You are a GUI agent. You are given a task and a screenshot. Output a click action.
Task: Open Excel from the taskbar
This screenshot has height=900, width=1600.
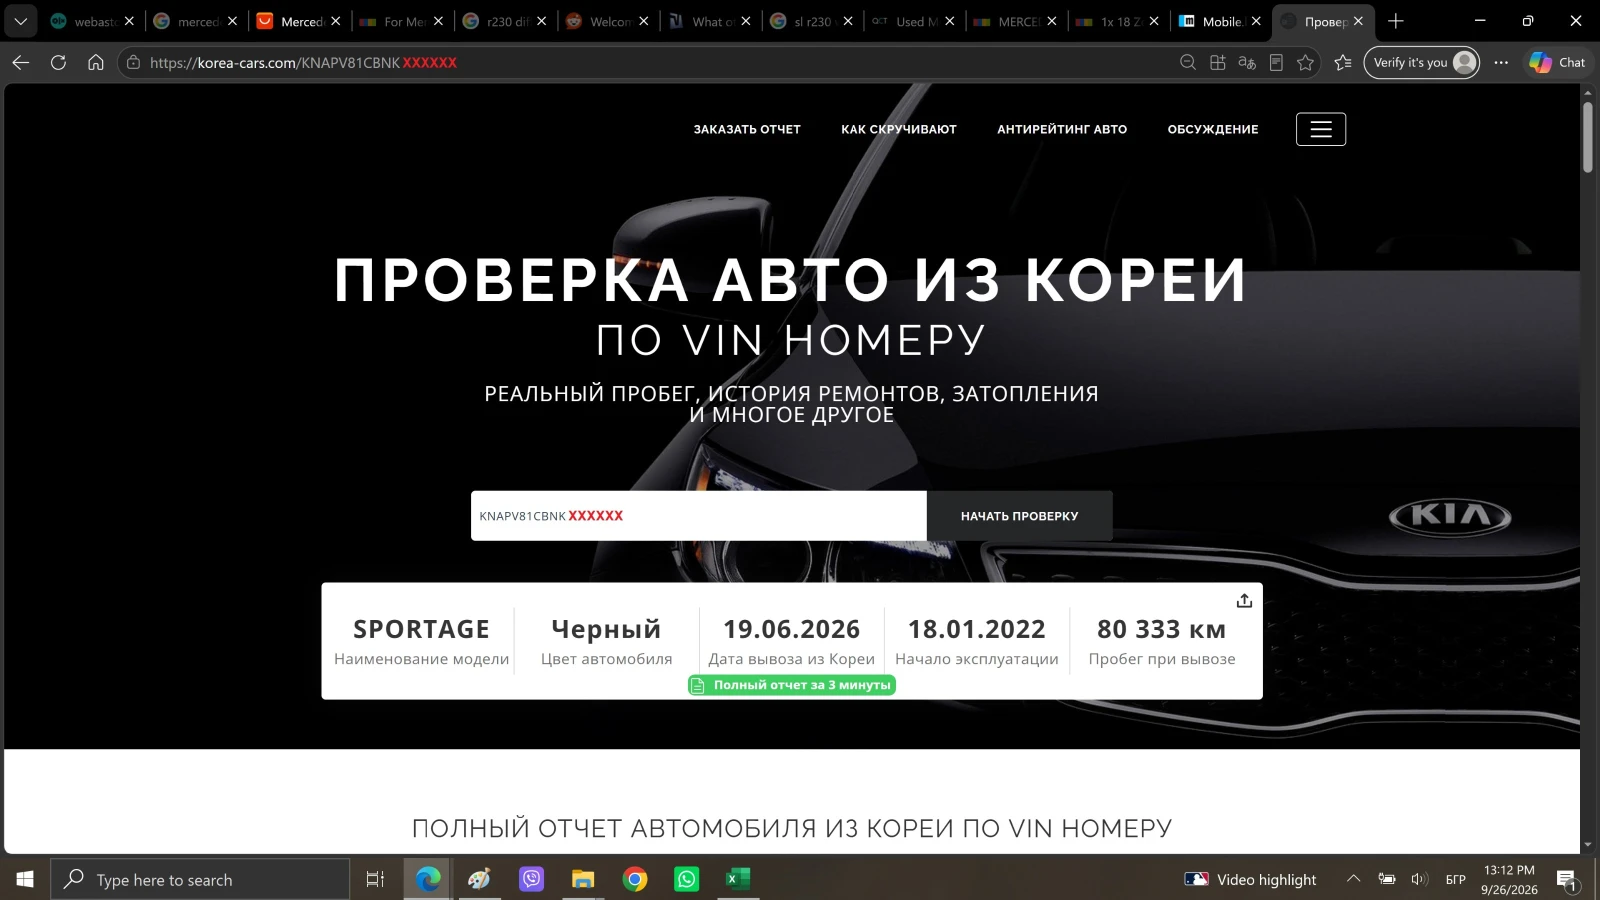[738, 879]
